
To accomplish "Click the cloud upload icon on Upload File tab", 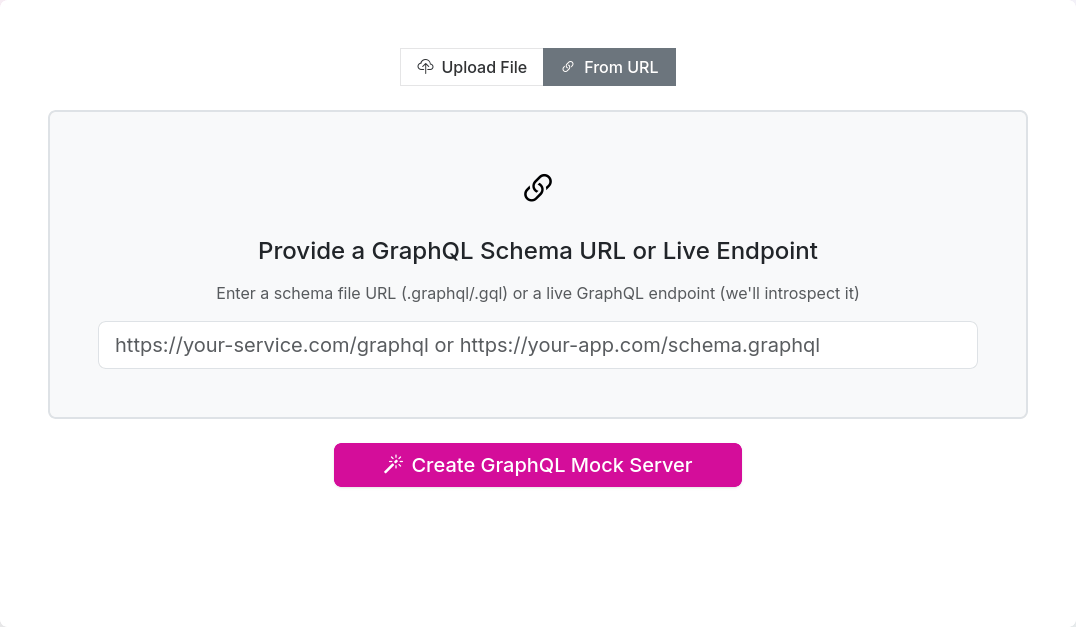I will pos(425,66).
